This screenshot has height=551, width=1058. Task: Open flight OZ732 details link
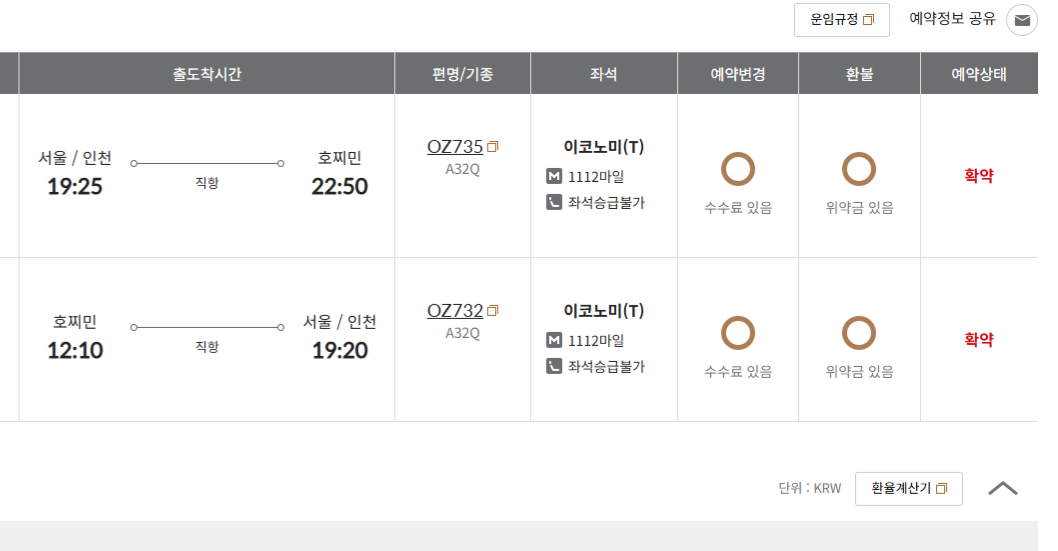pos(455,311)
